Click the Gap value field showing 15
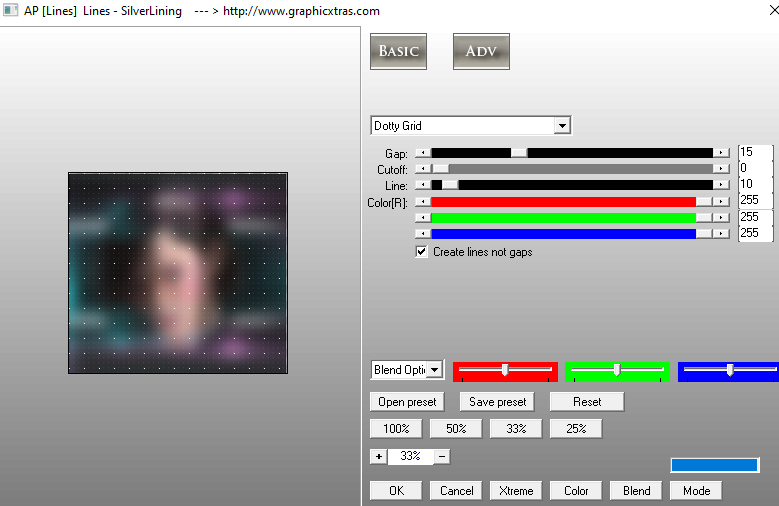Screen dimensions: 779x506 coord(755,152)
